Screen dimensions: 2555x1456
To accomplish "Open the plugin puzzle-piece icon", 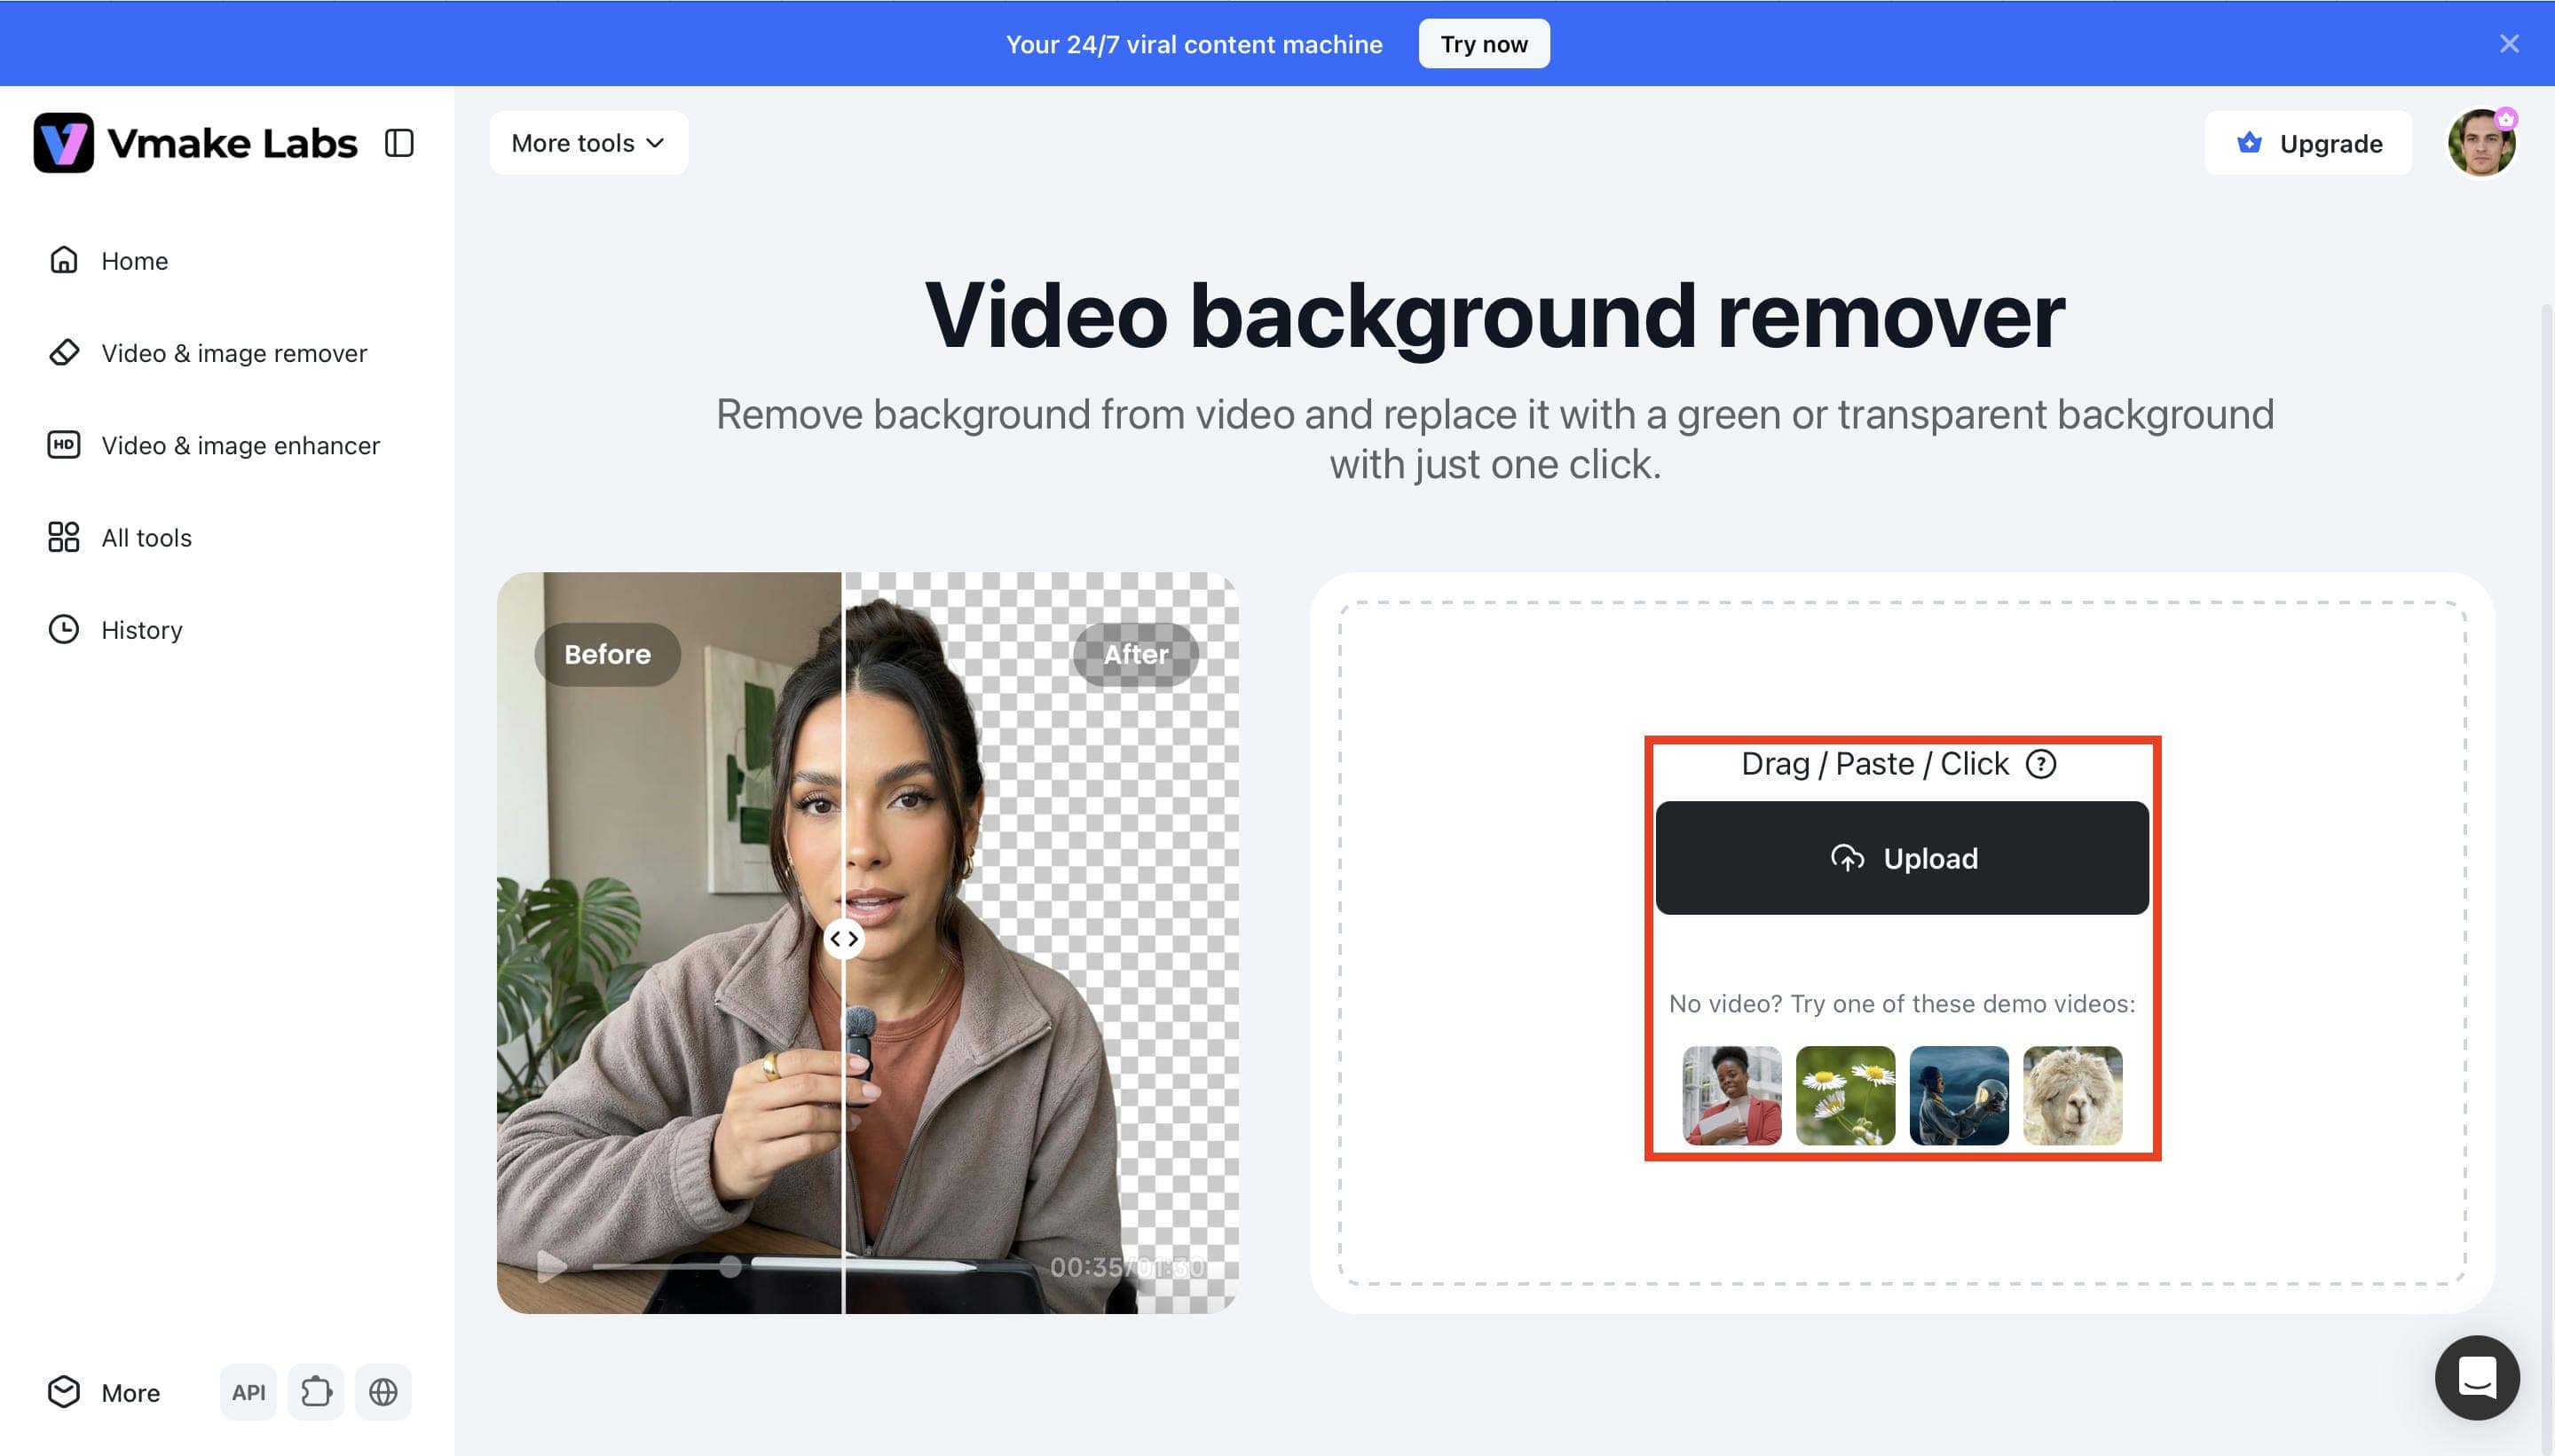I will pos(316,1392).
